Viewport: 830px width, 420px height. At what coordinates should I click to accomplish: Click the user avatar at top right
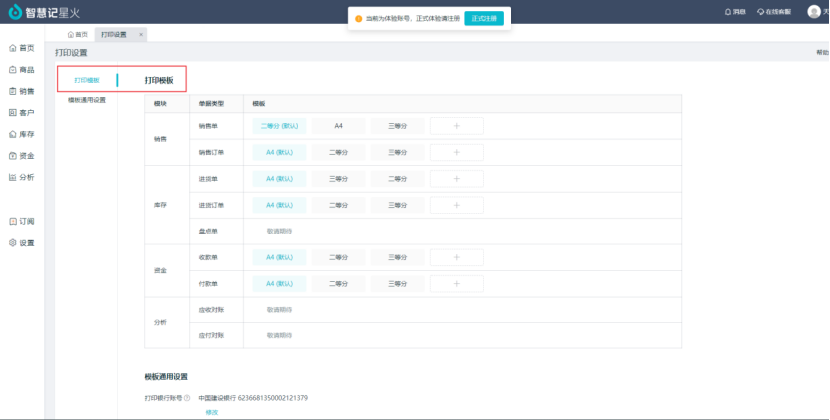click(814, 12)
